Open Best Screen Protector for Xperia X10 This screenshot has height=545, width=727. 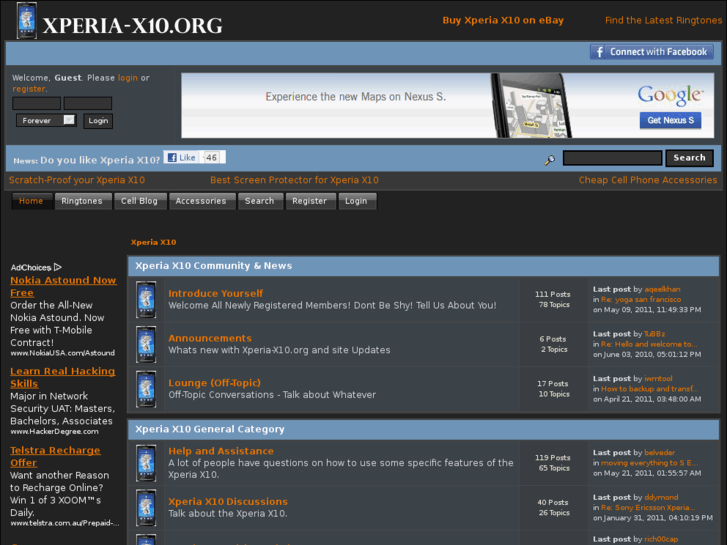point(294,180)
